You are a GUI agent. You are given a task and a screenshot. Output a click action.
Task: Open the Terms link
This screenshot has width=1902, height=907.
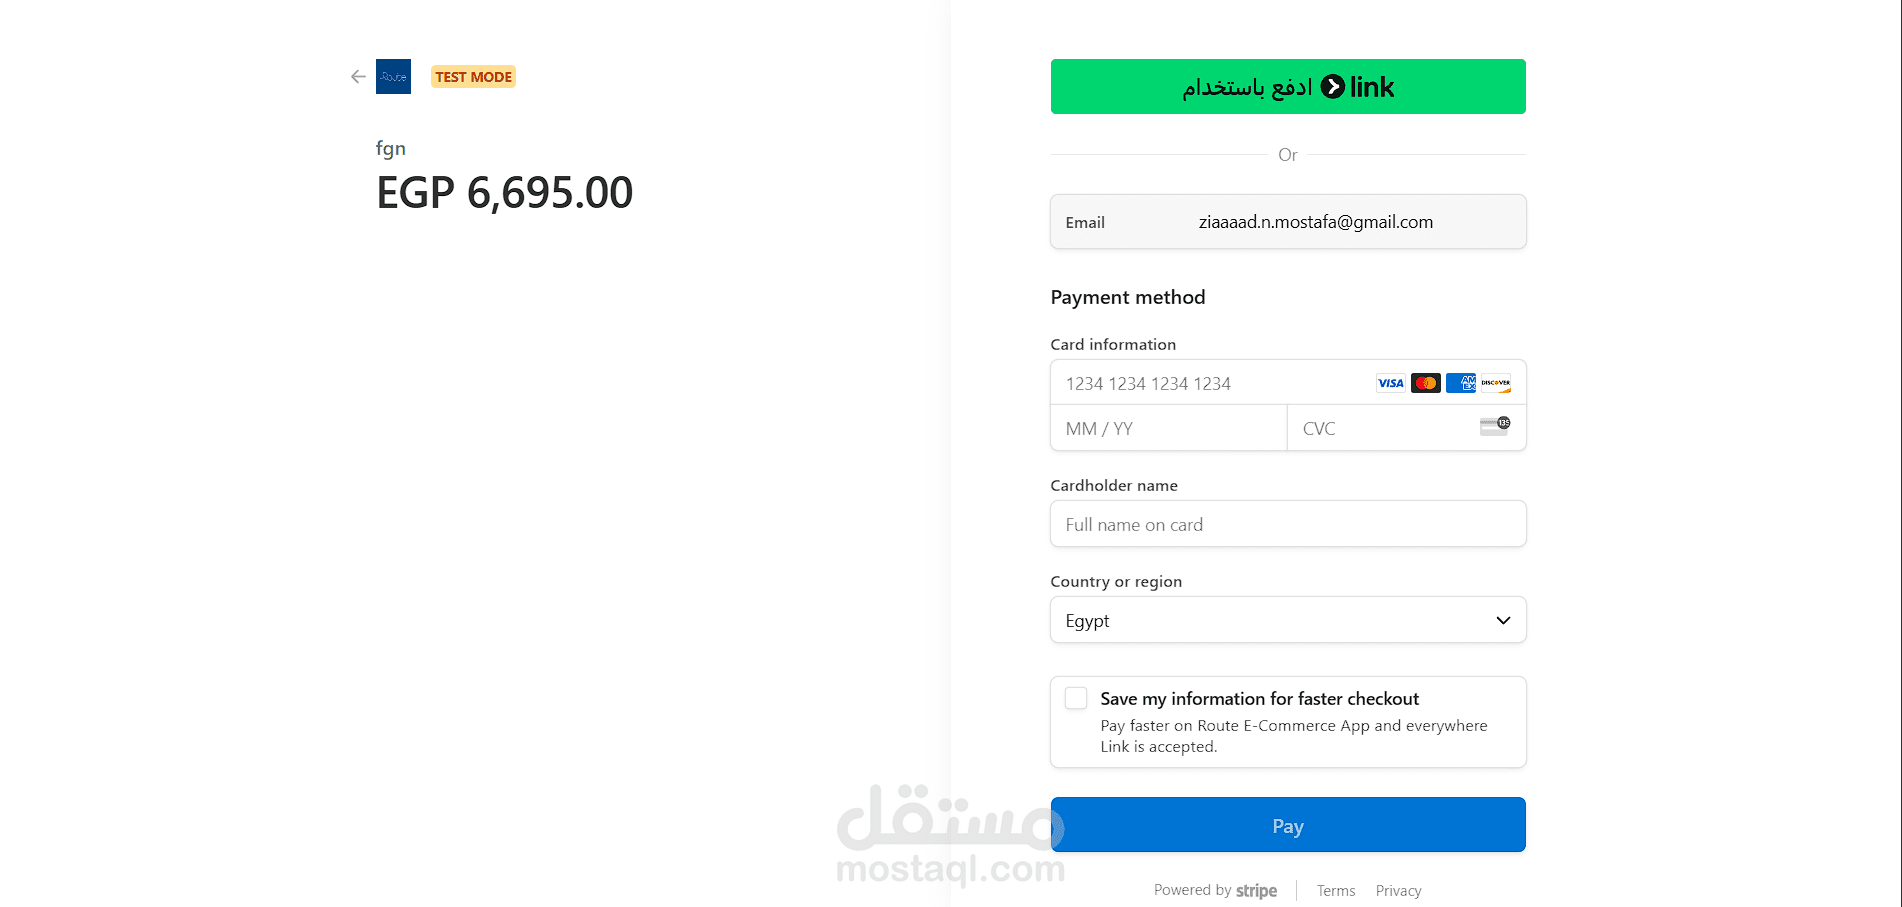pyautogui.click(x=1335, y=891)
